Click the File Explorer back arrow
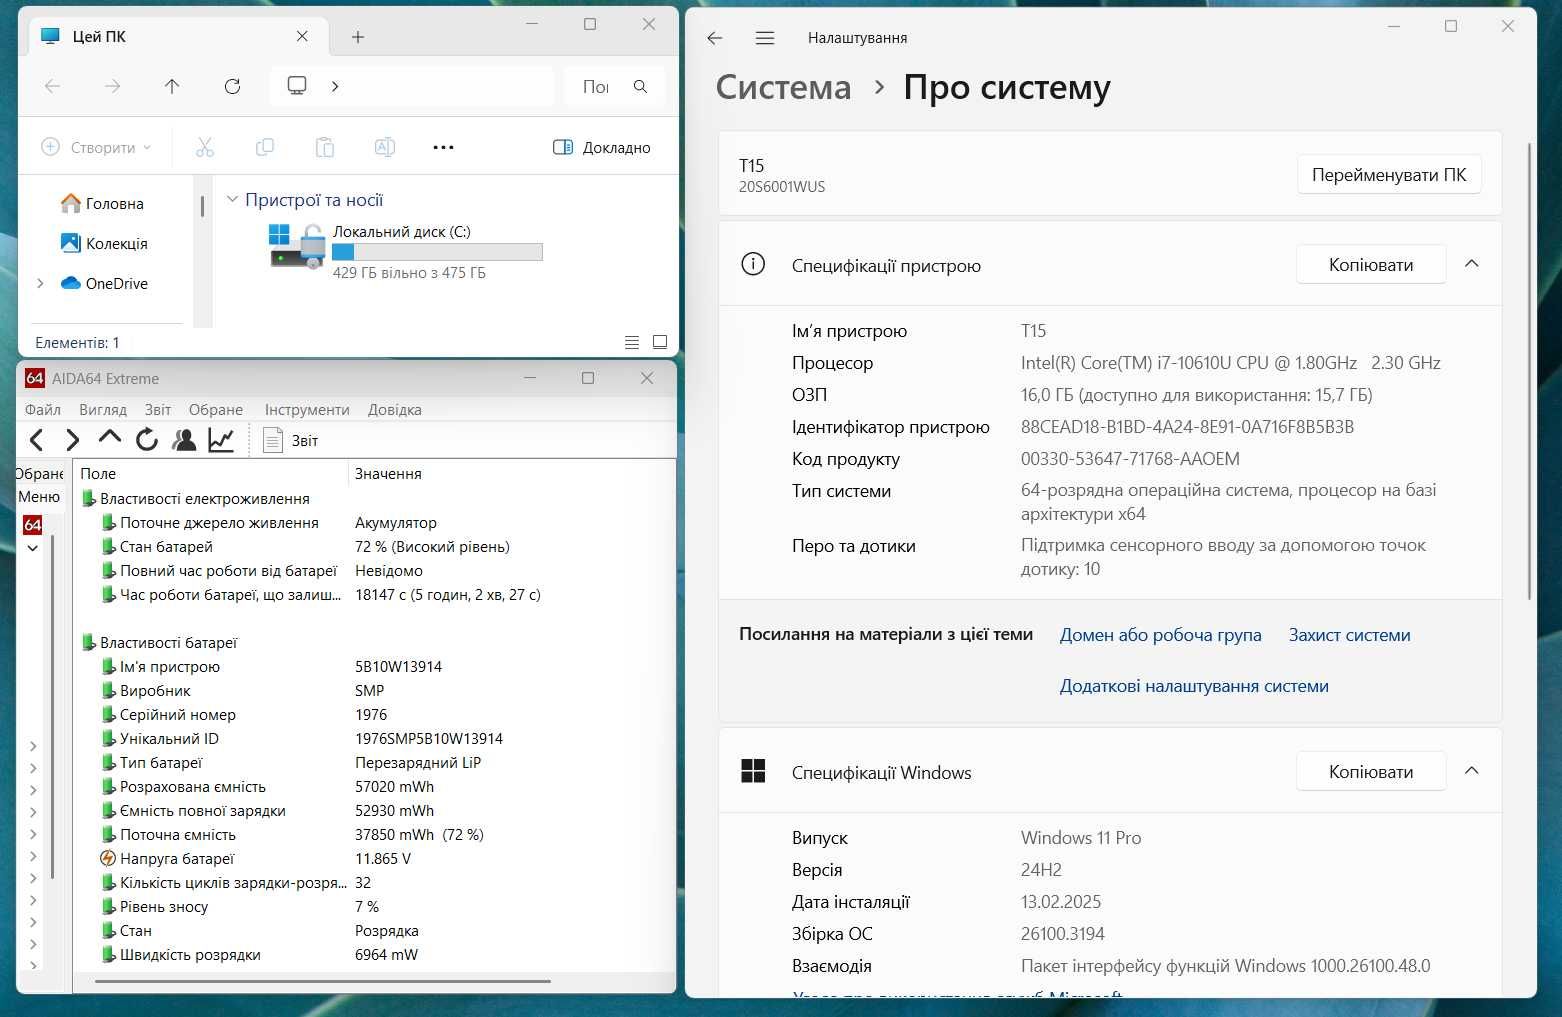Viewport: 1562px width, 1017px height. (x=53, y=87)
